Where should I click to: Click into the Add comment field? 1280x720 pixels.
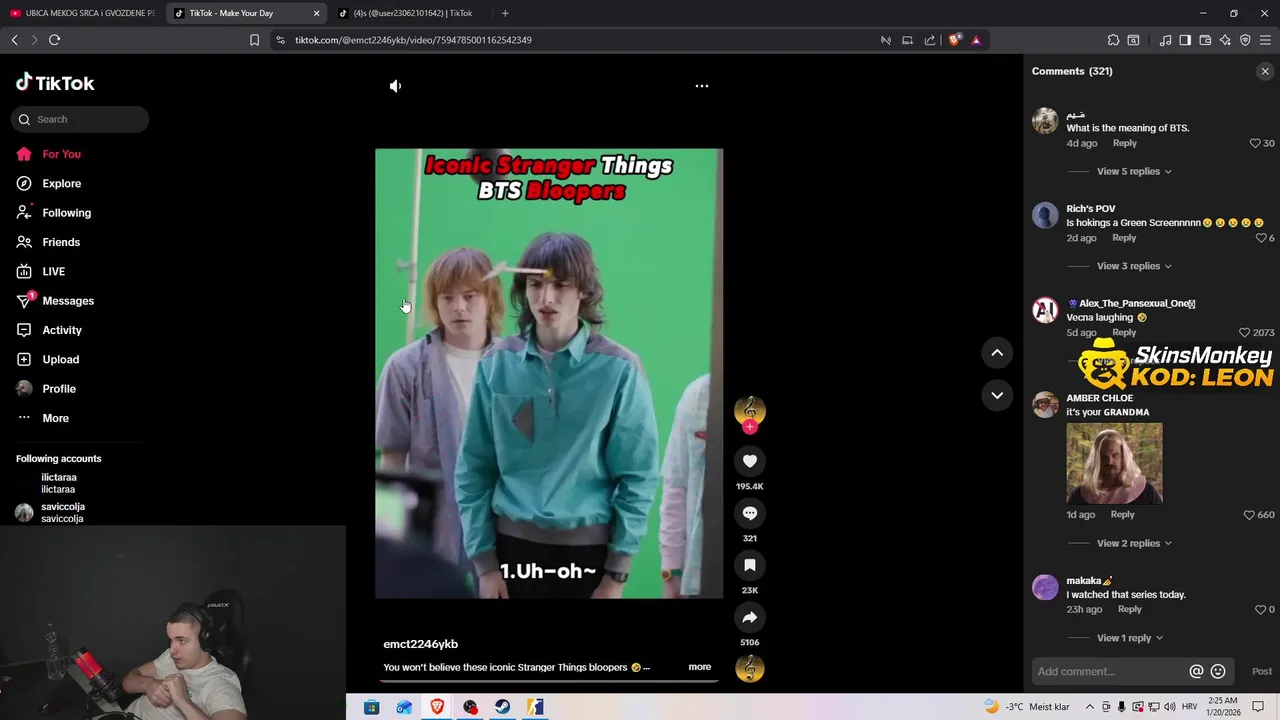tap(1108, 671)
